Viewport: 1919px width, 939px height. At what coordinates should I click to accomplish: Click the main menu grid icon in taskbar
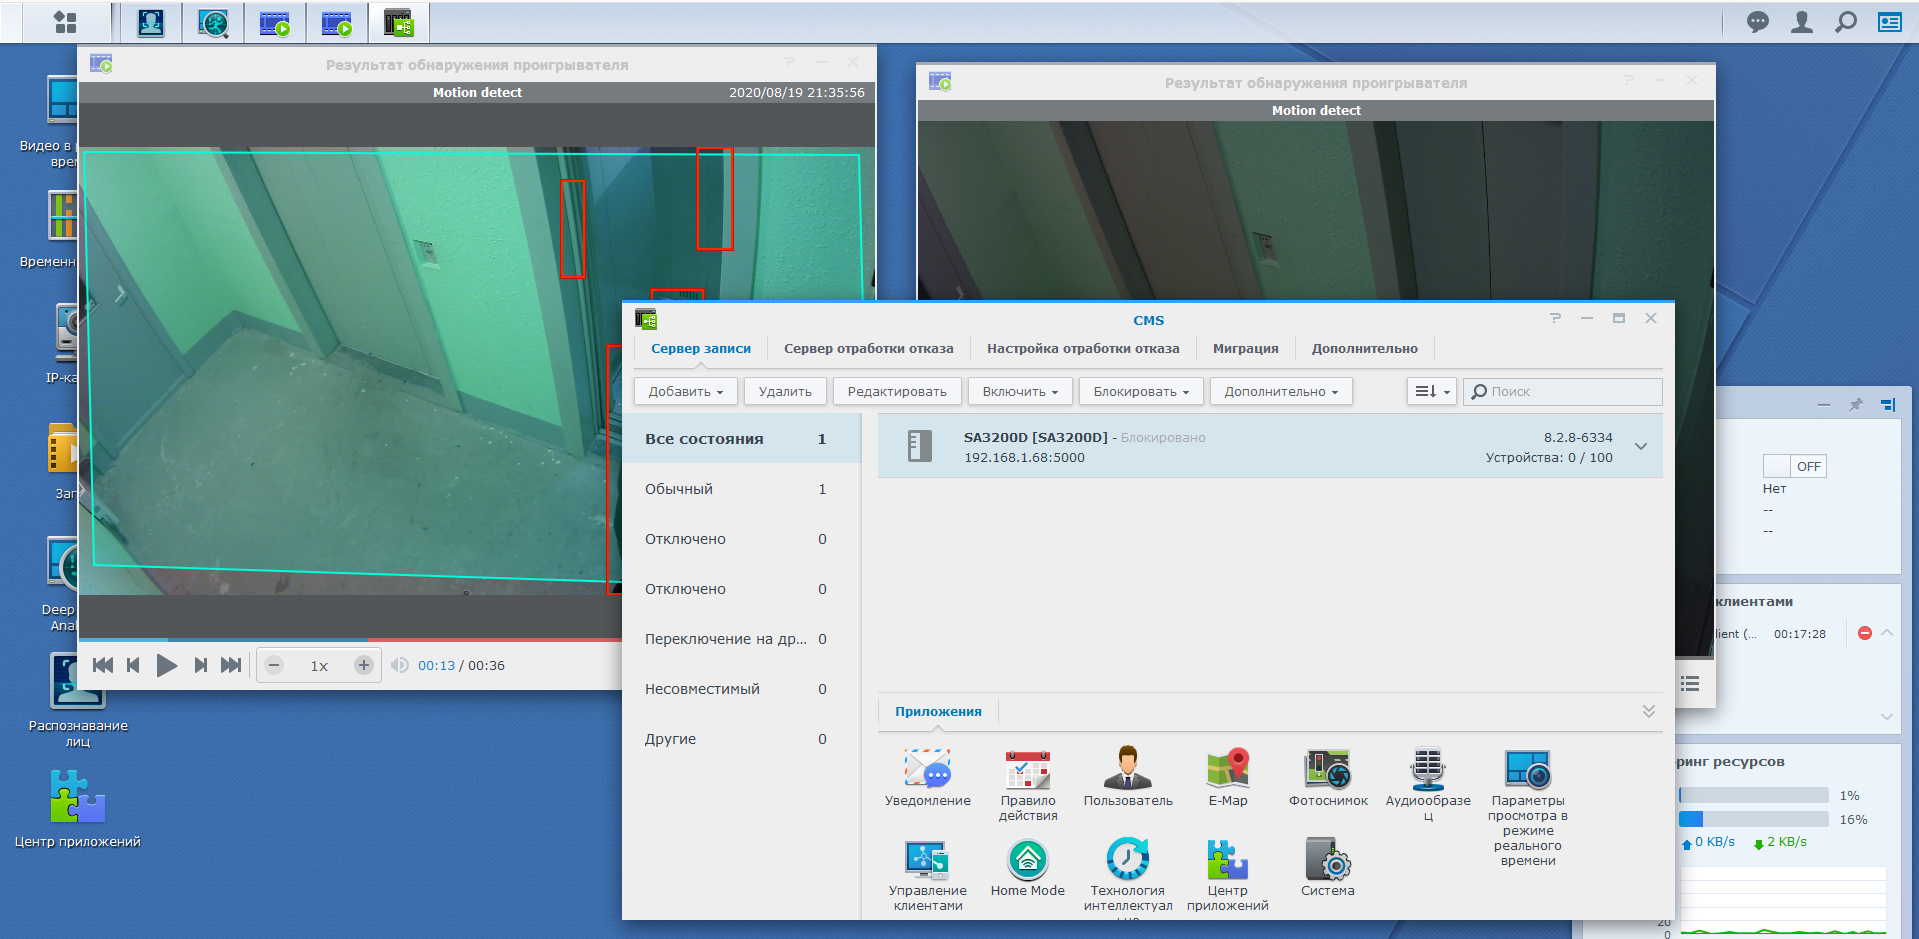[65, 22]
